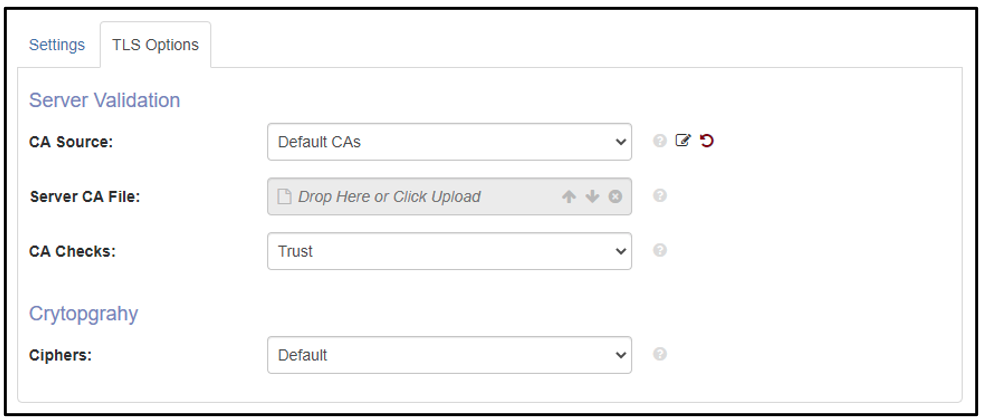Click the Ciphers field label
This screenshot has width=982, height=420.
pos(60,355)
